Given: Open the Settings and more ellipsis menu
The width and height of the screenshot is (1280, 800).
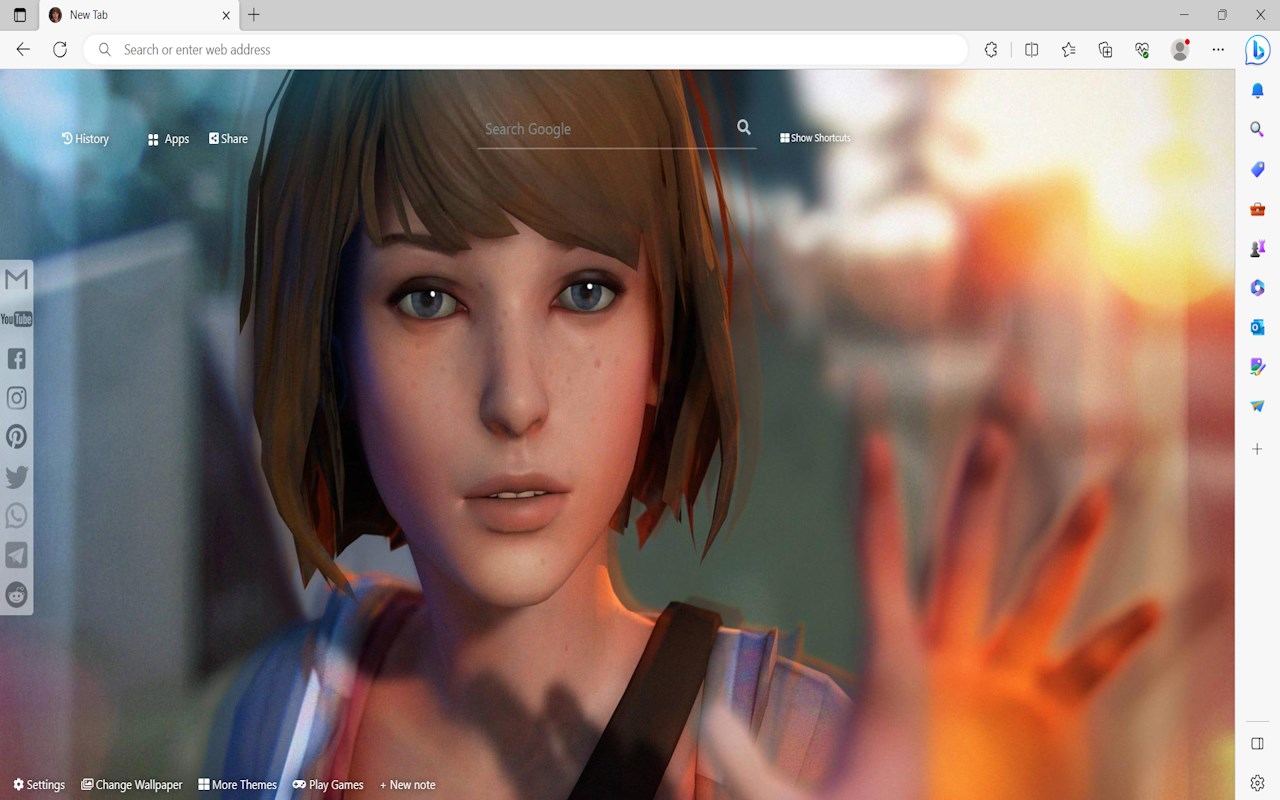Looking at the screenshot, I should coord(1218,50).
